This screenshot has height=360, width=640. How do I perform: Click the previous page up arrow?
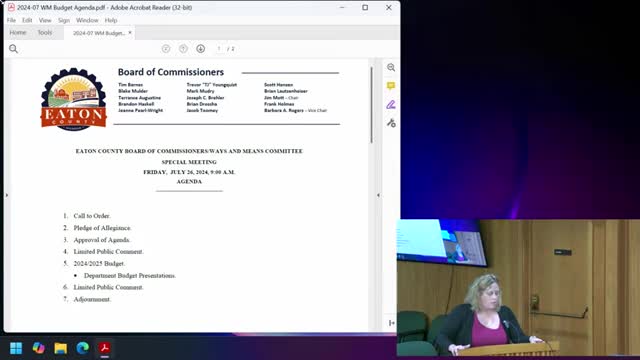coord(183,49)
